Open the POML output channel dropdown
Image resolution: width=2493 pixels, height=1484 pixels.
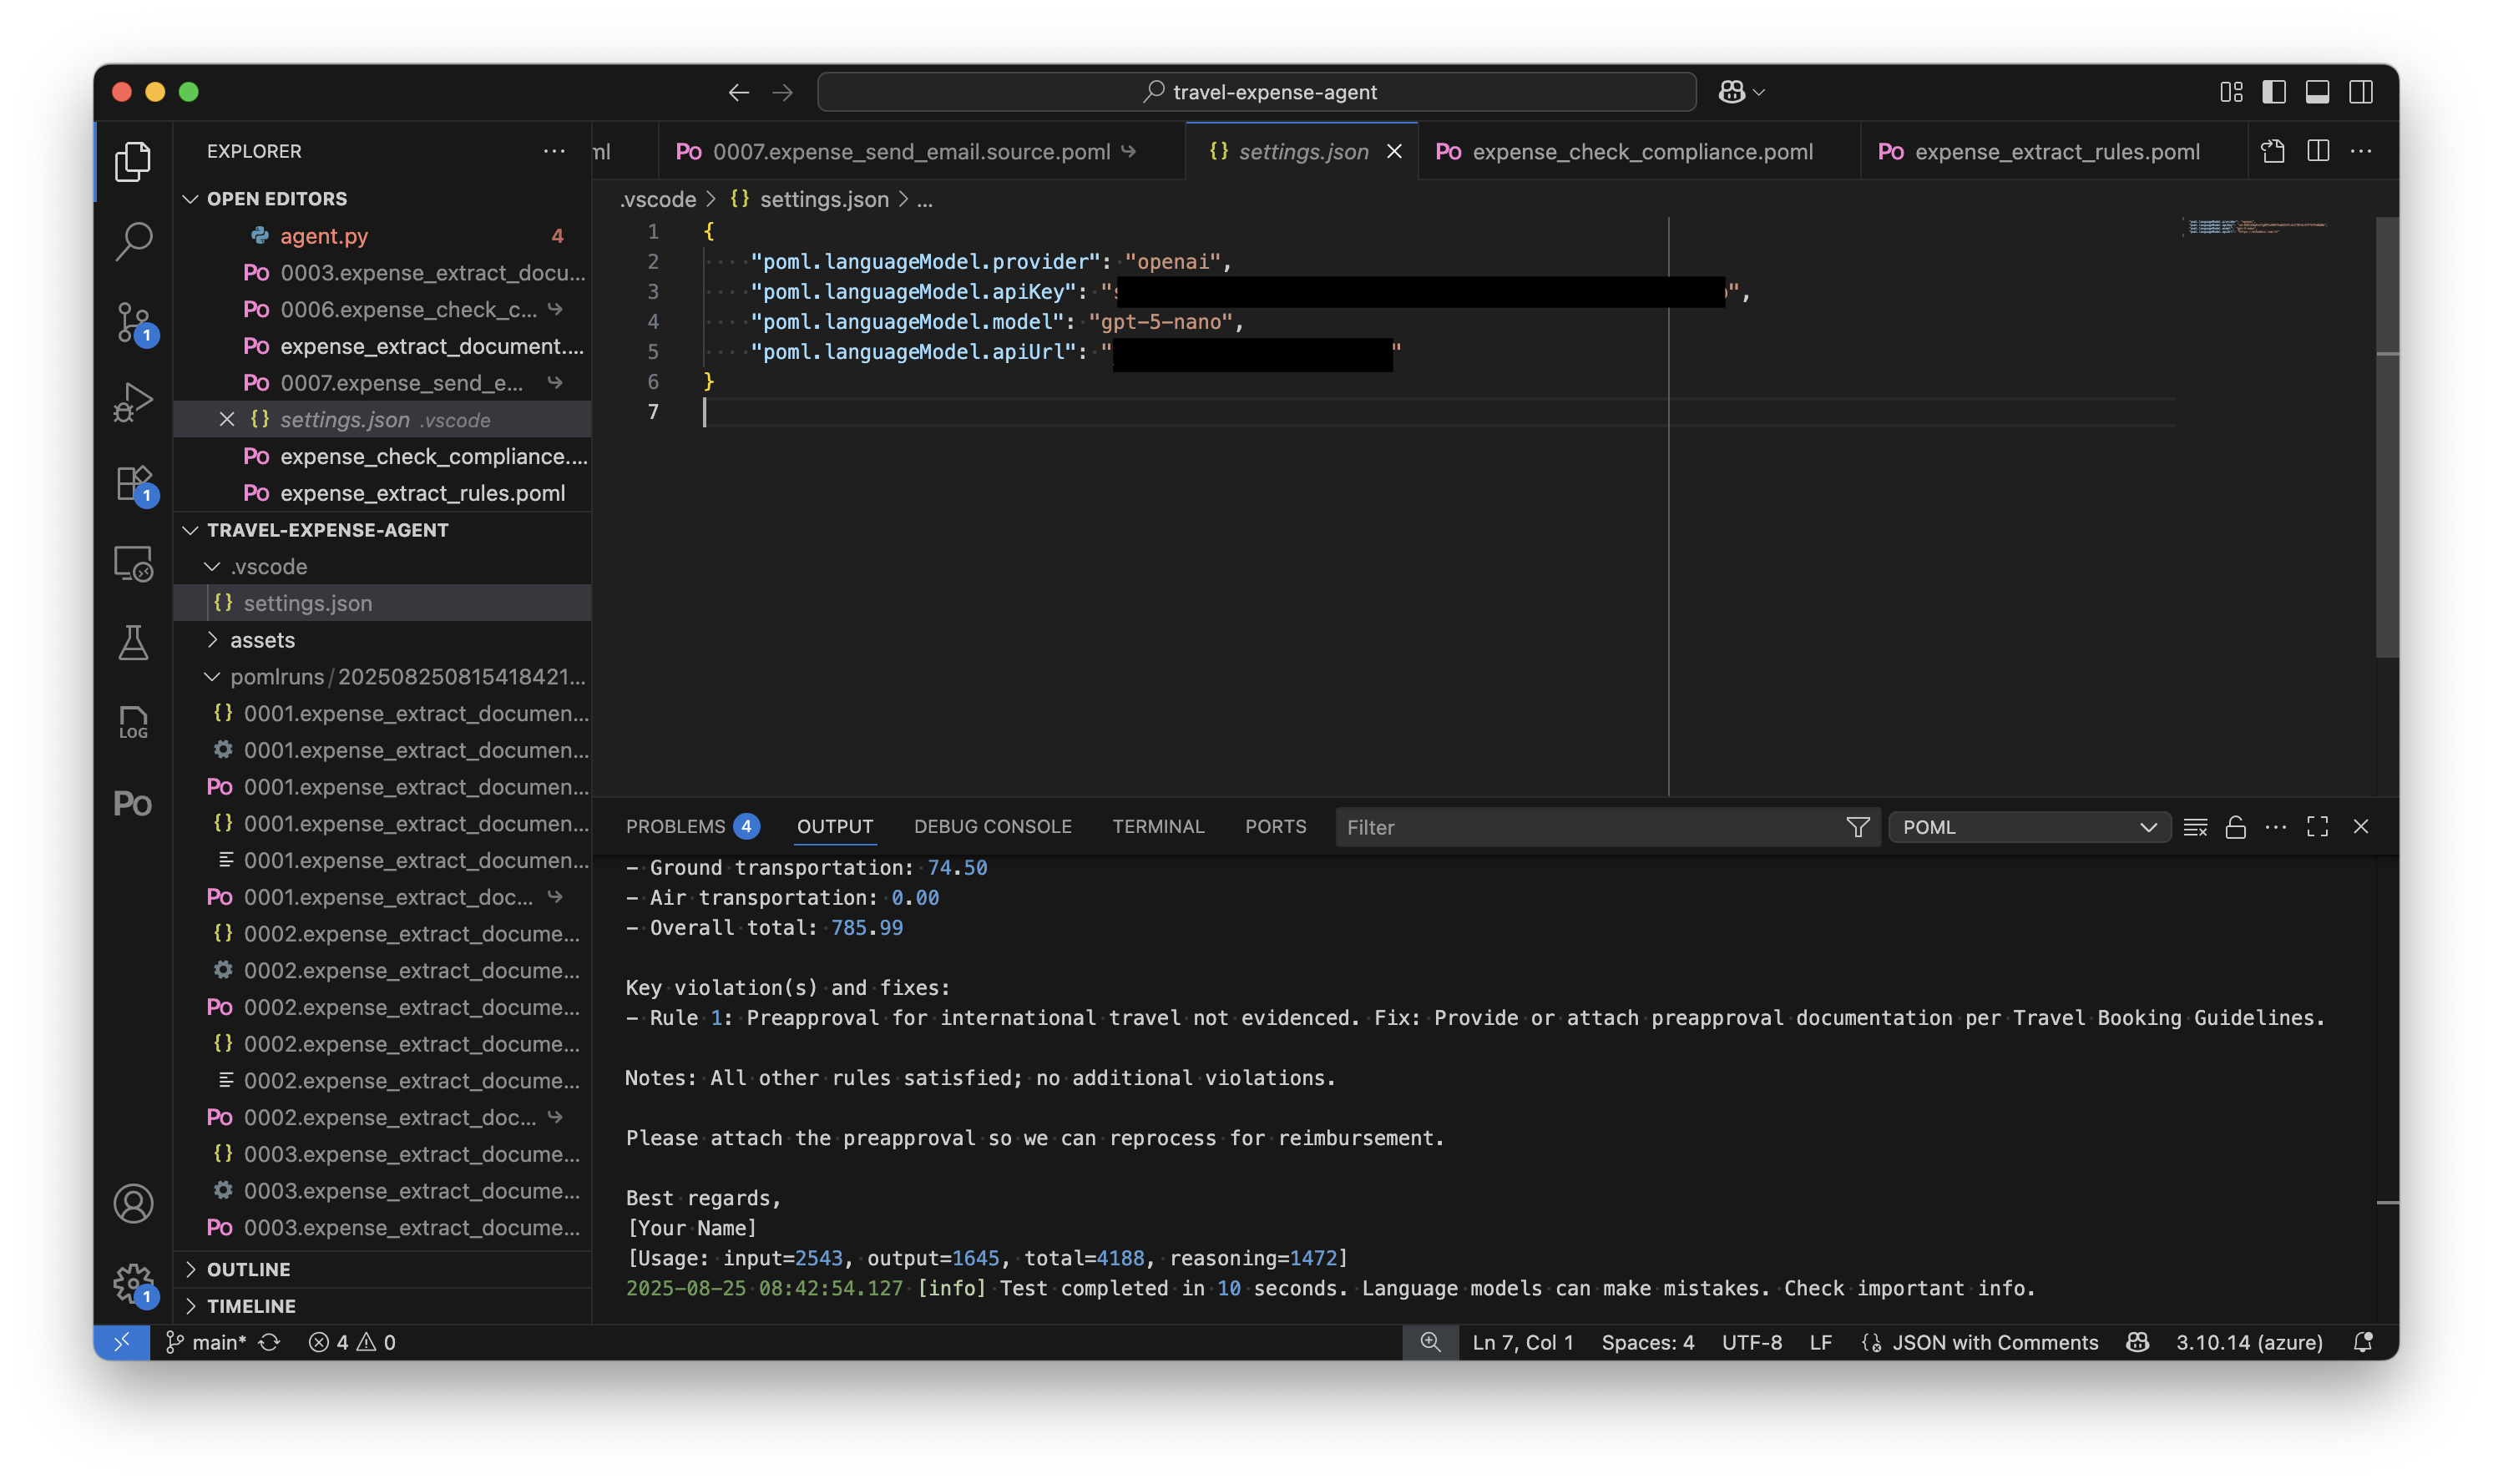point(2029,827)
